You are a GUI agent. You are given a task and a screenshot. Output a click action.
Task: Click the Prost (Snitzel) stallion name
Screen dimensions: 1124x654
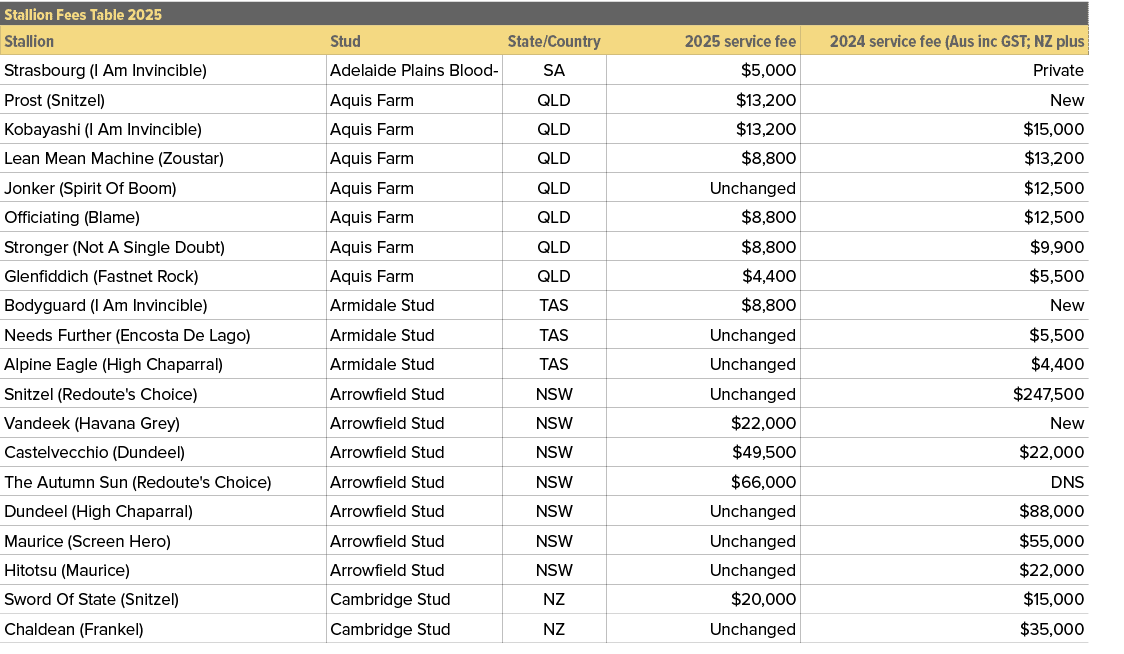click(58, 100)
